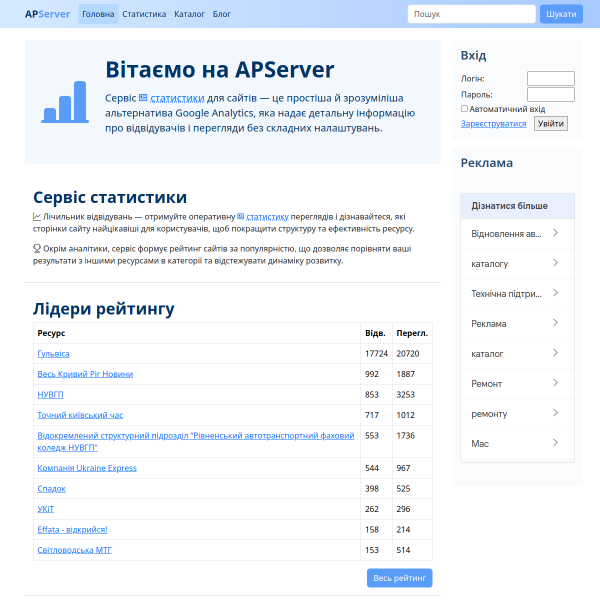Click the bar chart hero icon
This screenshot has width=600, height=600.
click(65, 102)
